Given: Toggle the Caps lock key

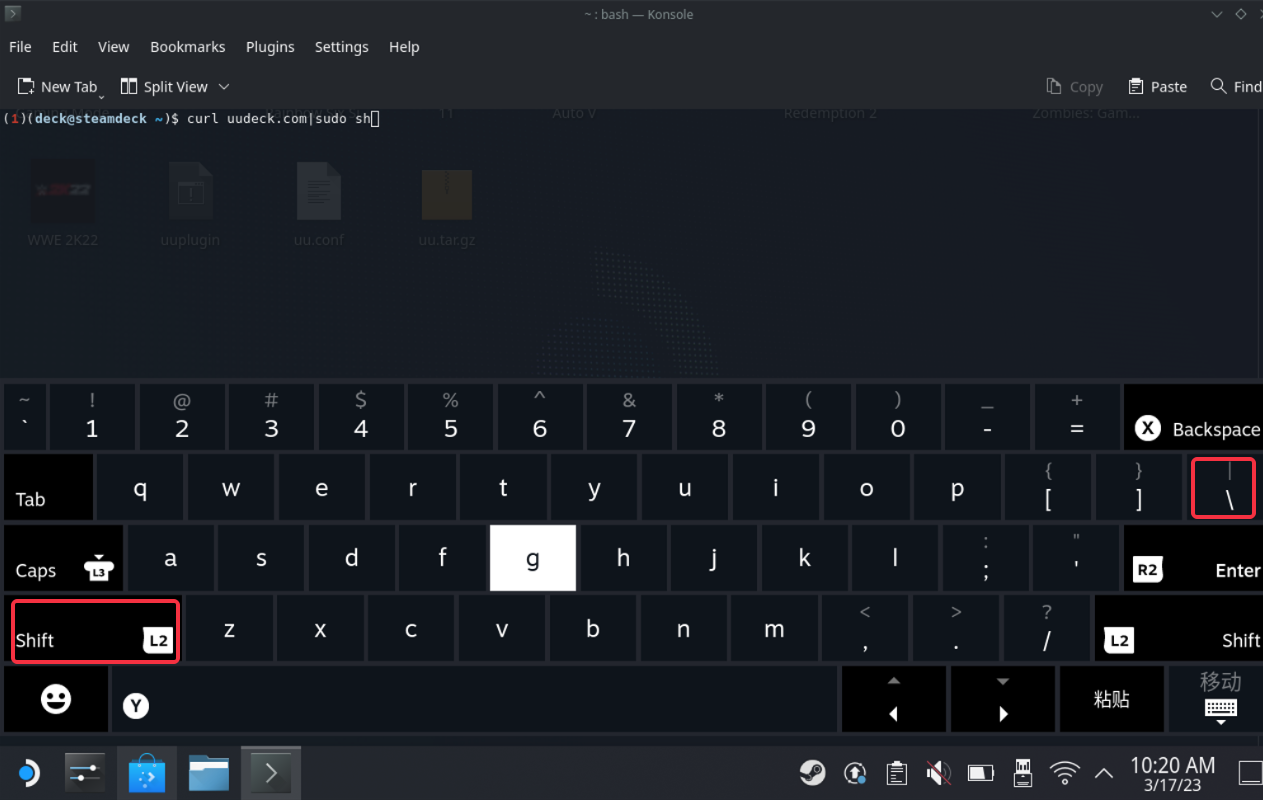Looking at the screenshot, I should [x=64, y=559].
